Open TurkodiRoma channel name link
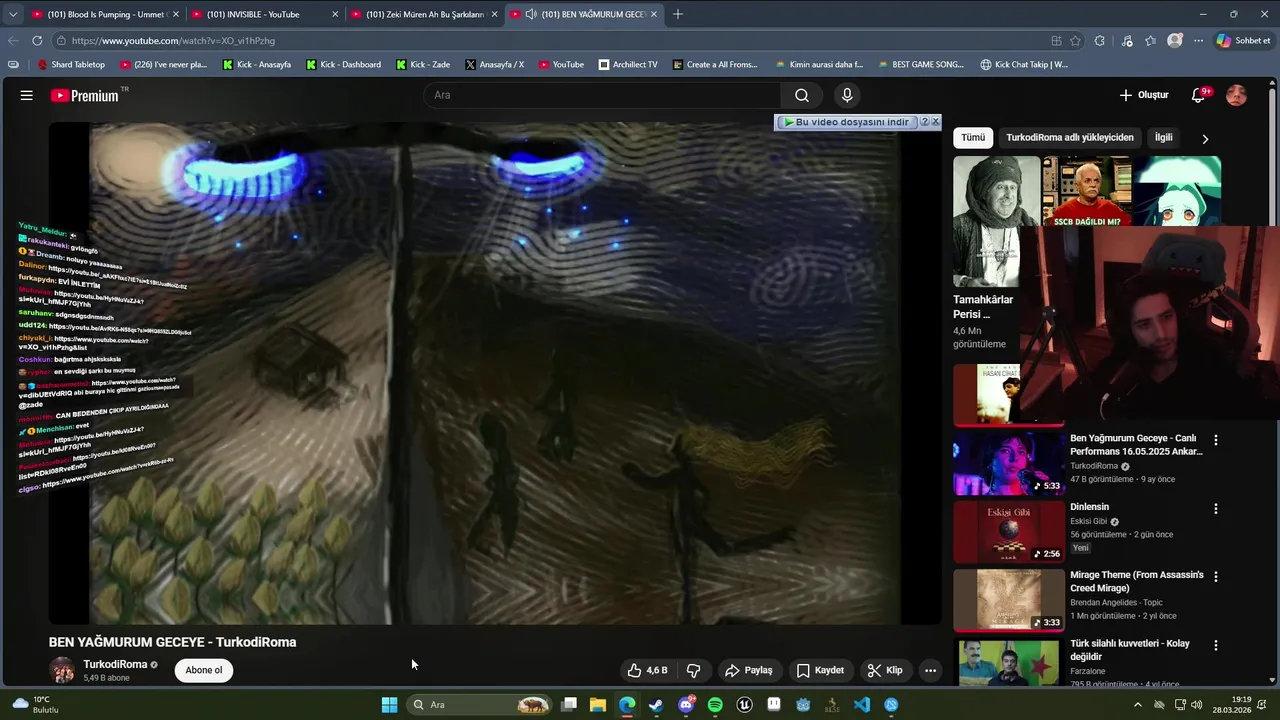This screenshot has width=1280, height=720. click(x=115, y=664)
